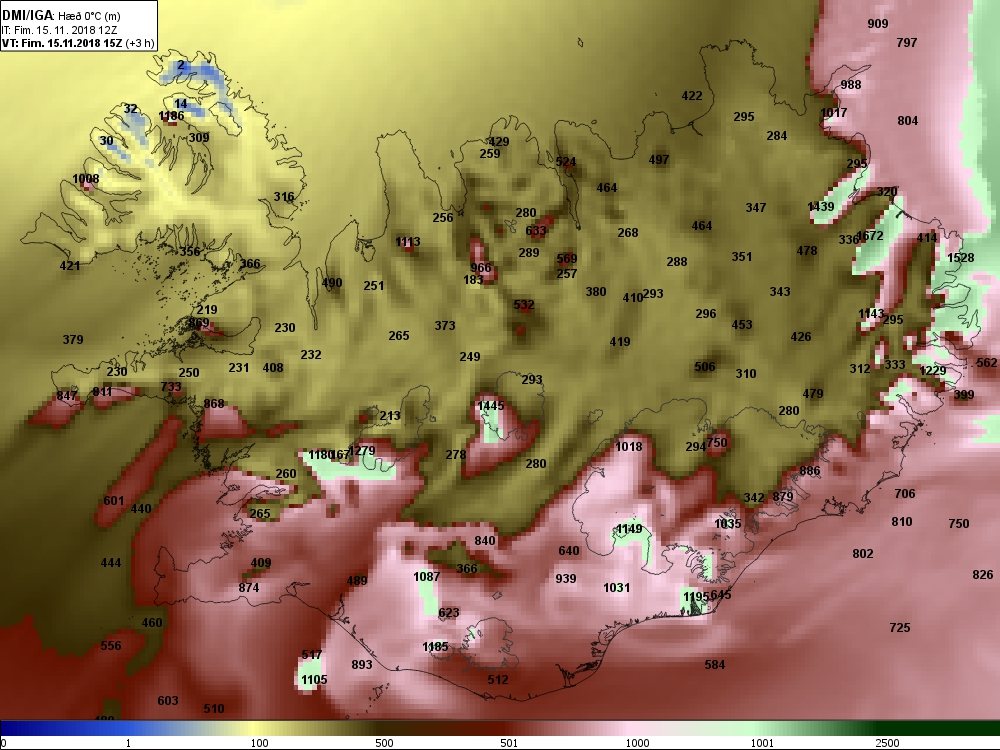Click the map value '1035'
Image resolution: width=1000 pixels, height=750 pixels.
[x=727, y=524]
